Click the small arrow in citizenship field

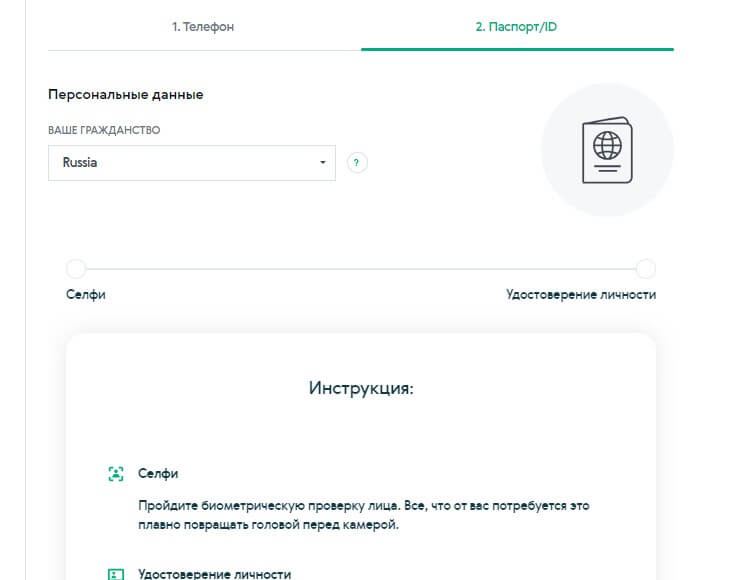click(x=322, y=163)
